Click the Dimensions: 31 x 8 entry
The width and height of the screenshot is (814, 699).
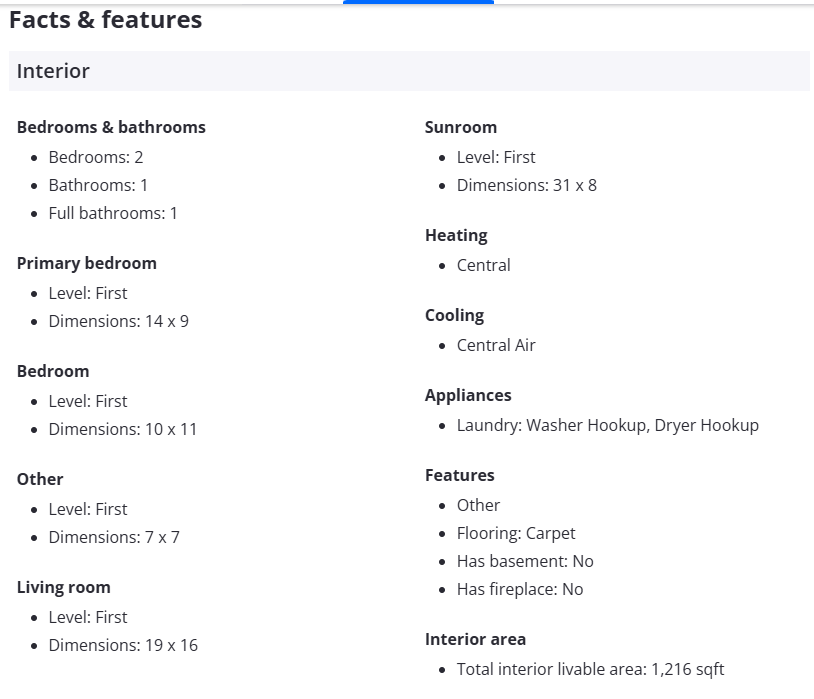[x=527, y=185]
